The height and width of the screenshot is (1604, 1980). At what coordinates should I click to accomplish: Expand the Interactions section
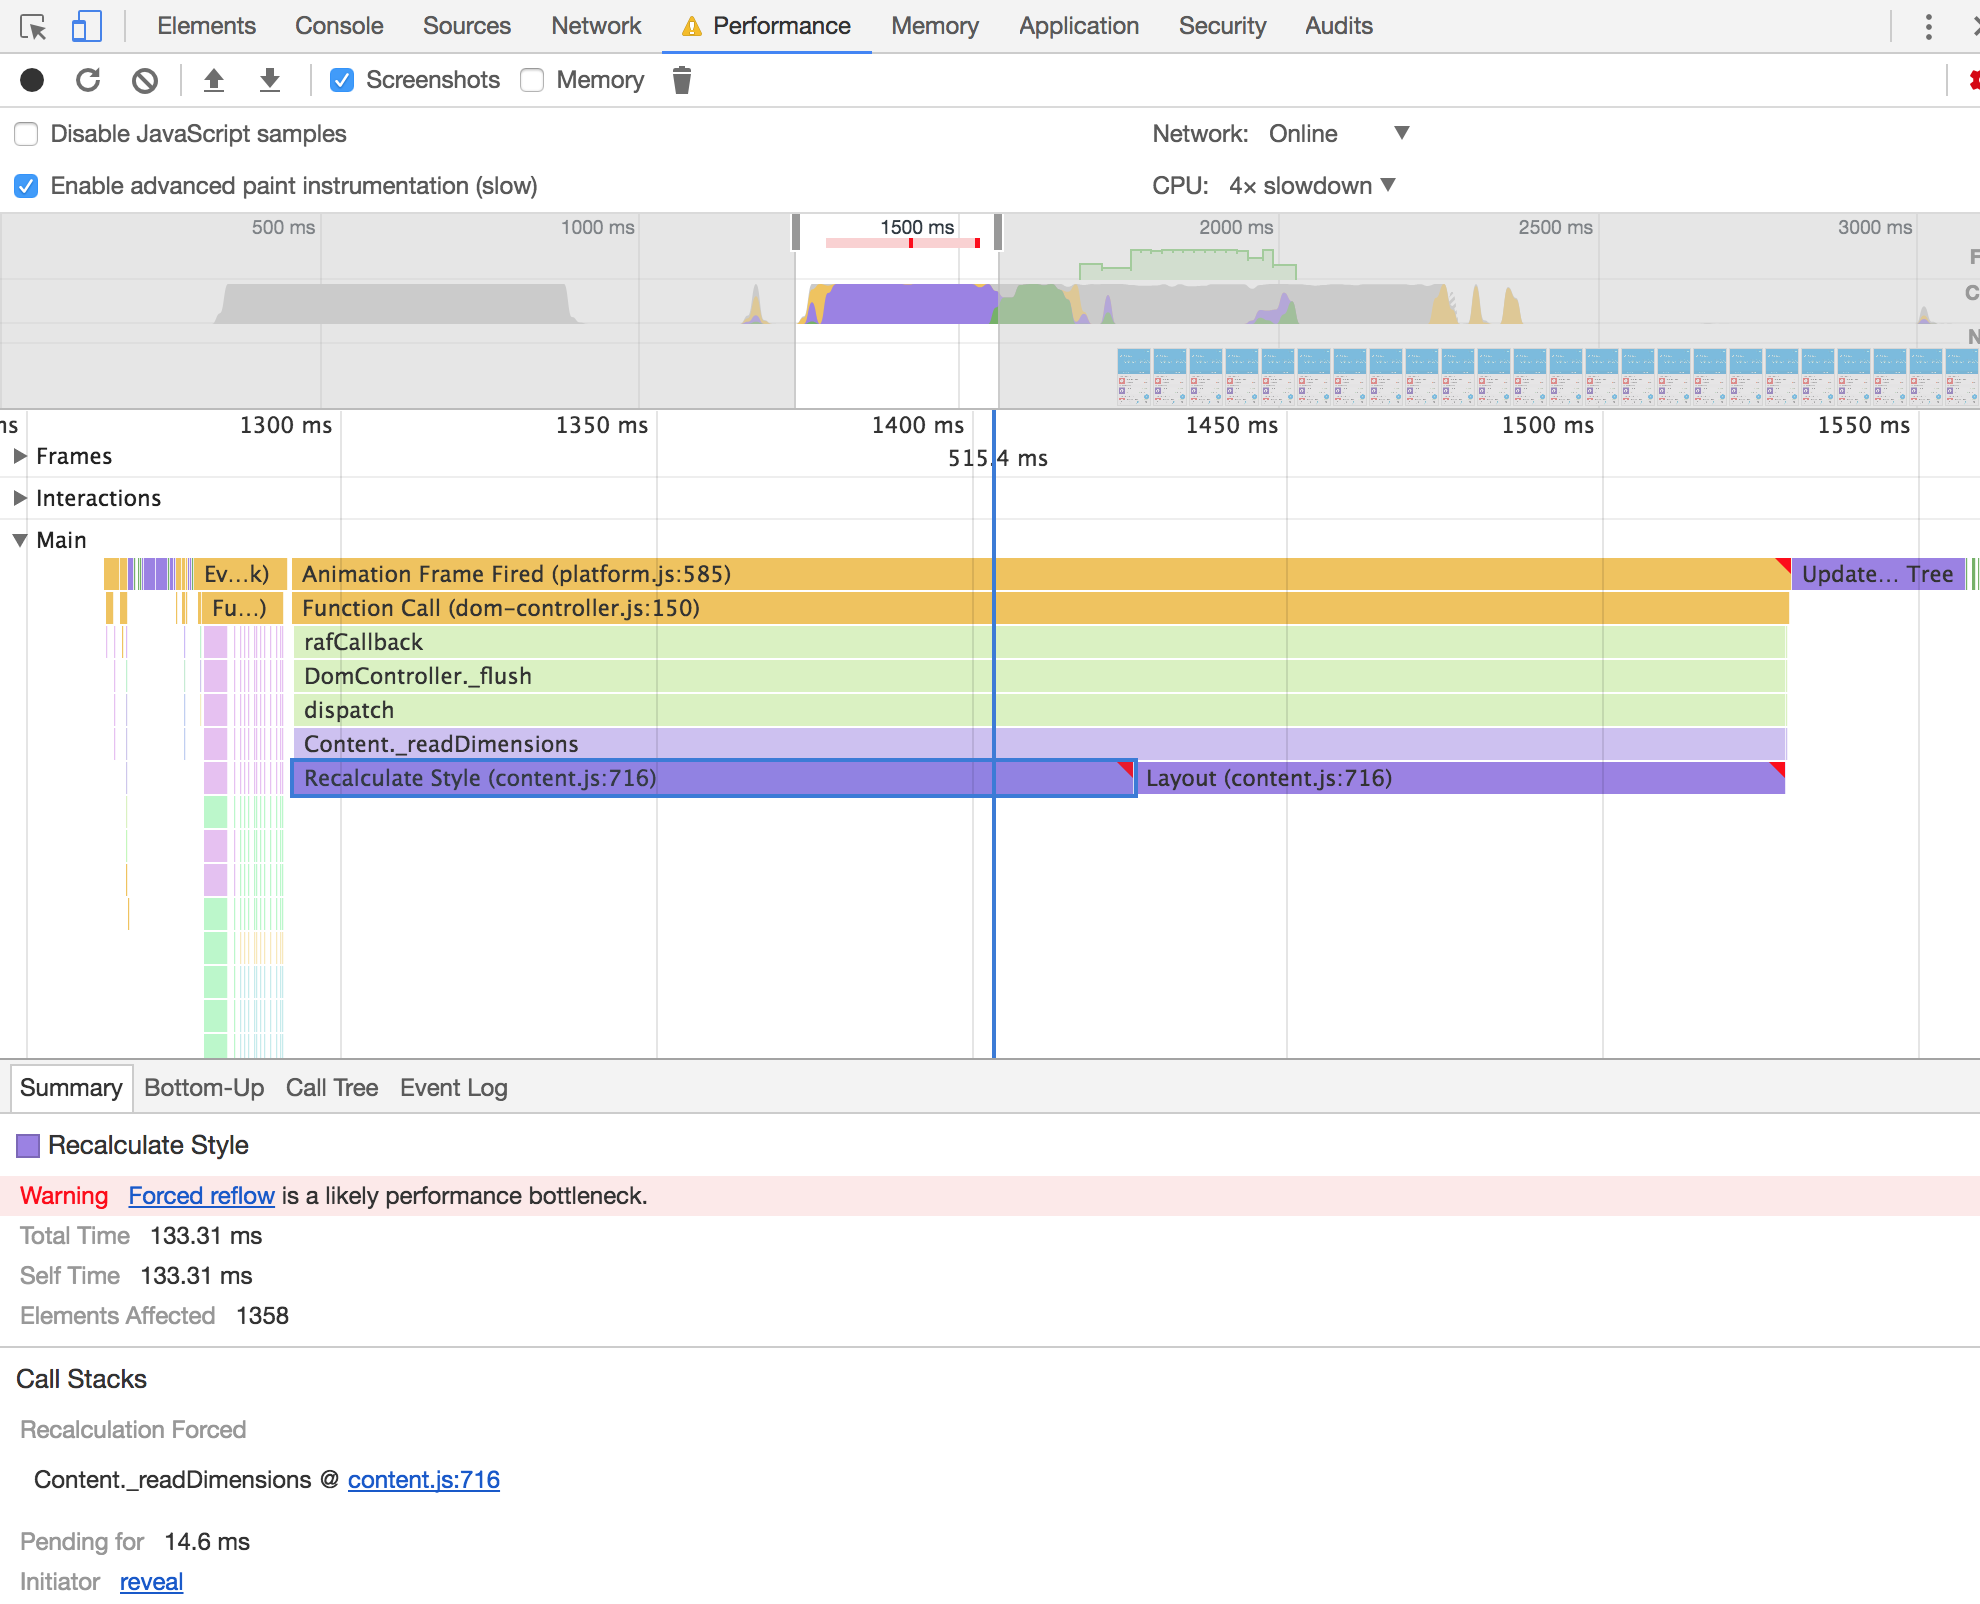(x=19, y=498)
